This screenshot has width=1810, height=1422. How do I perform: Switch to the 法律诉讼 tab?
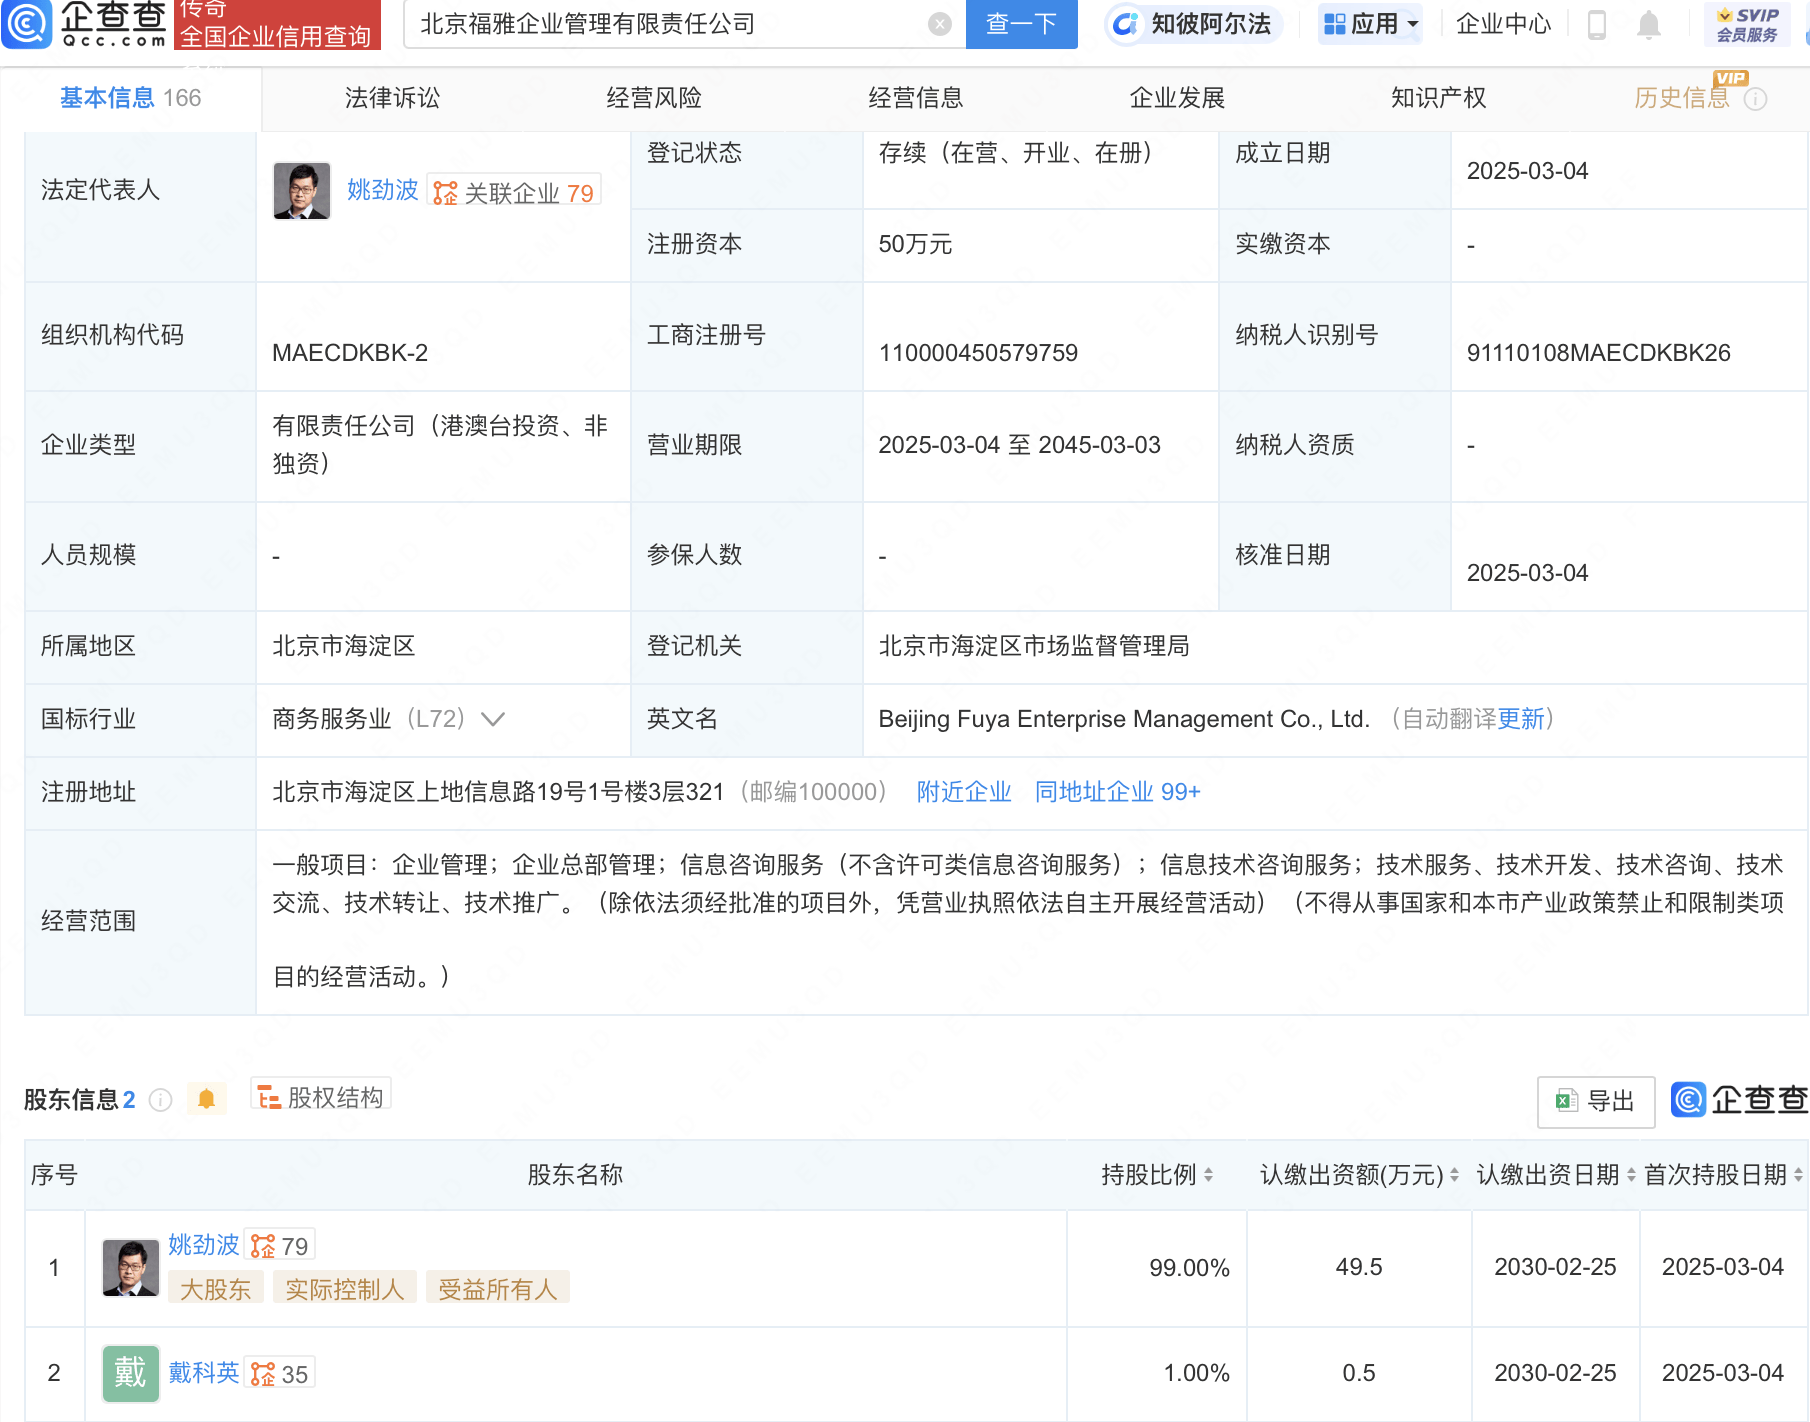pyautogui.click(x=392, y=98)
